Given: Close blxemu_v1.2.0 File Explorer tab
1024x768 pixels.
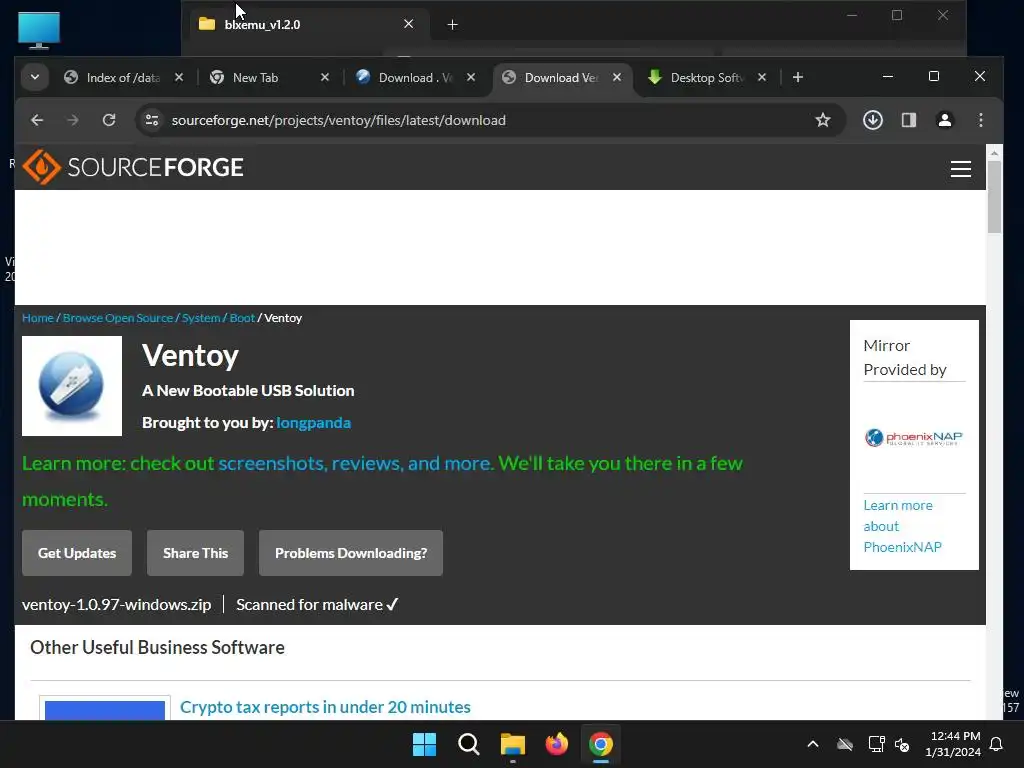Looking at the screenshot, I should pyautogui.click(x=409, y=24).
